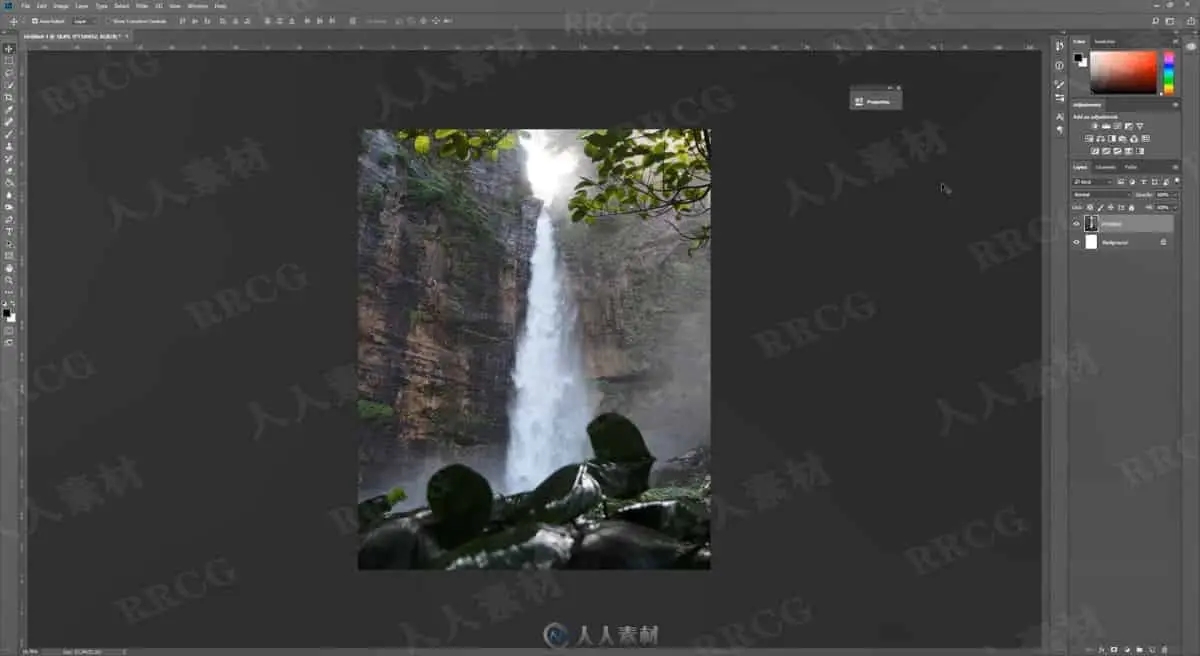Click the toolbar foreground color swatch
Screen dimensions: 1200x656
tap(7, 312)
